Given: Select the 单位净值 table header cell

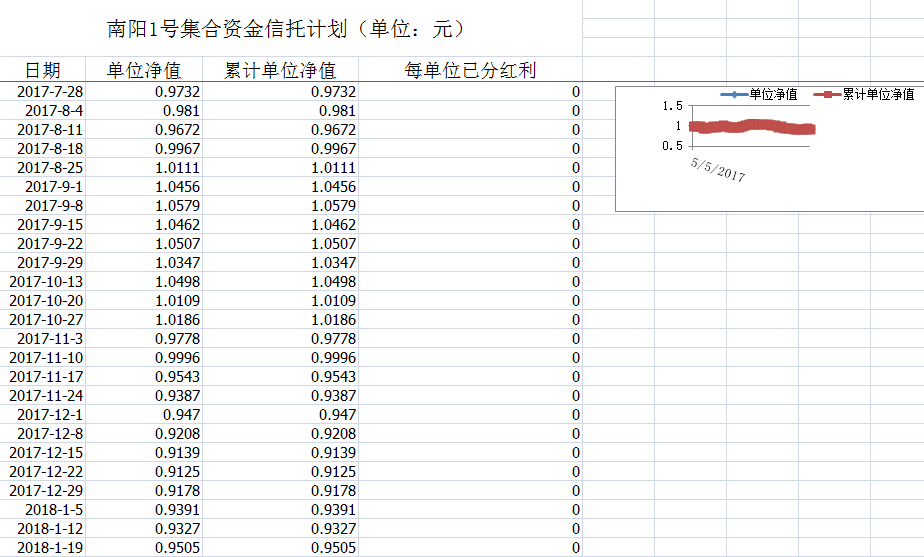Looking at the screenshot, I should pyautogui.click(x=144, y=70).
